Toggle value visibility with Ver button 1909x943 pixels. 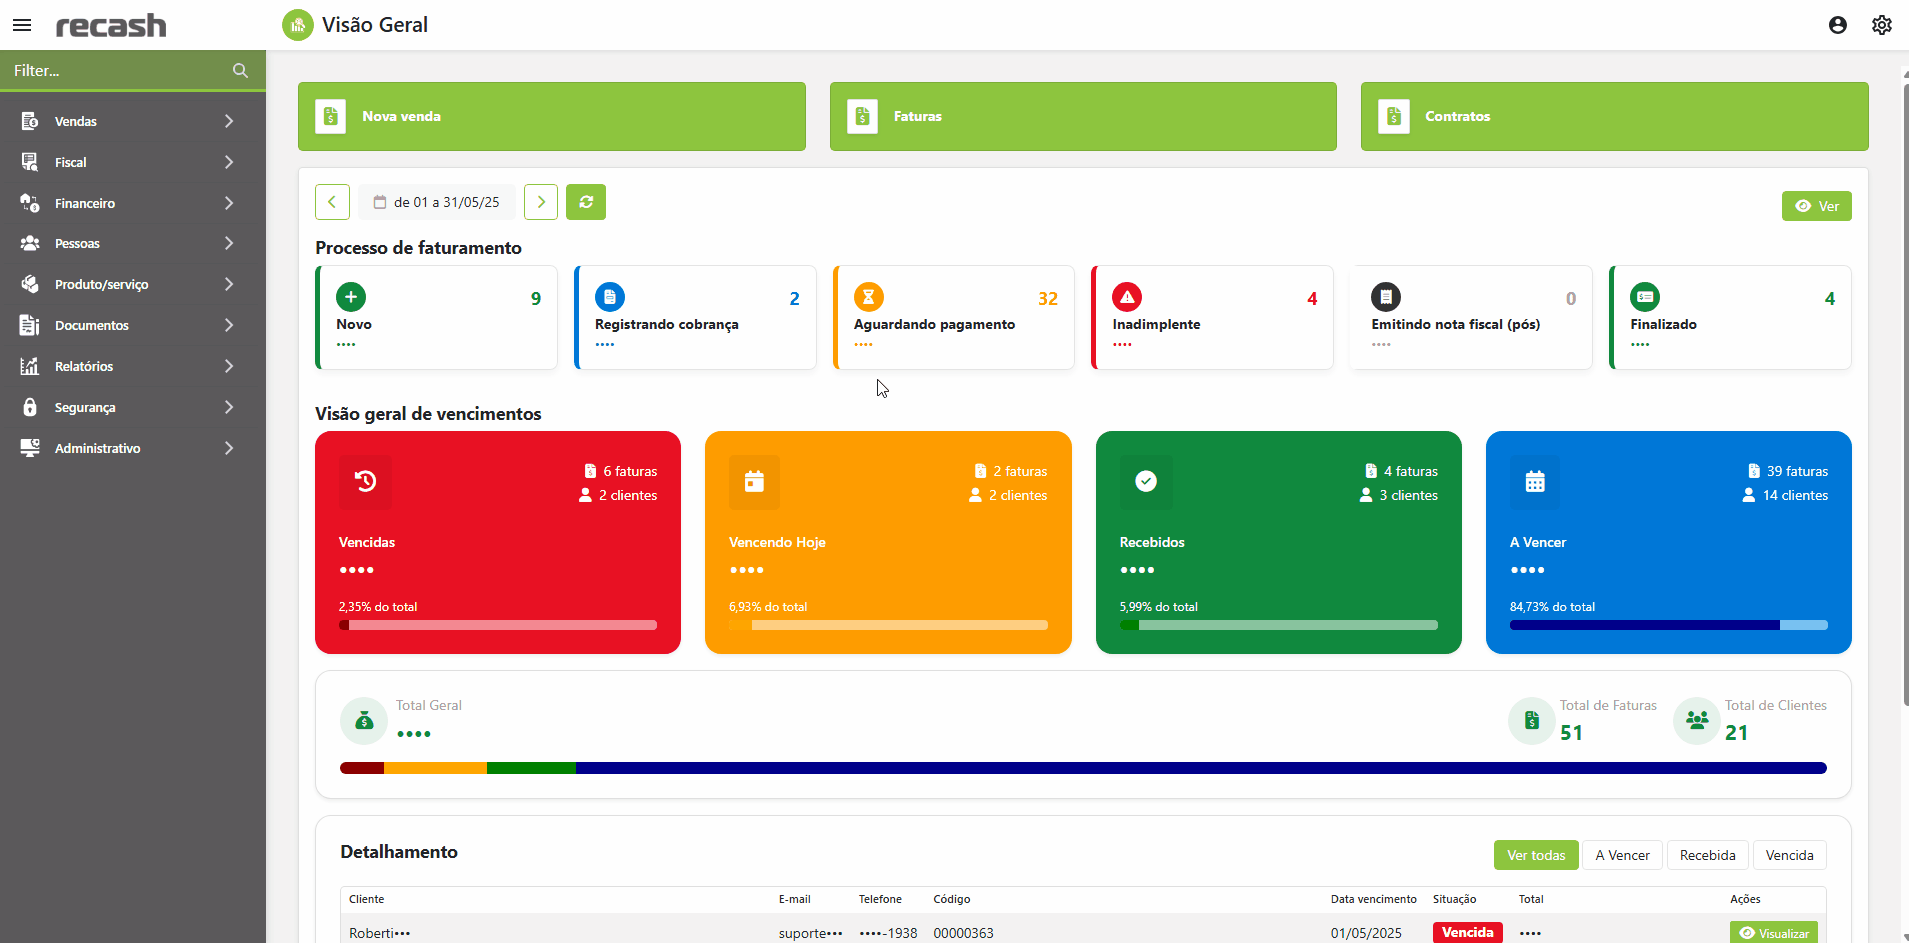[x=1816, y=206]
